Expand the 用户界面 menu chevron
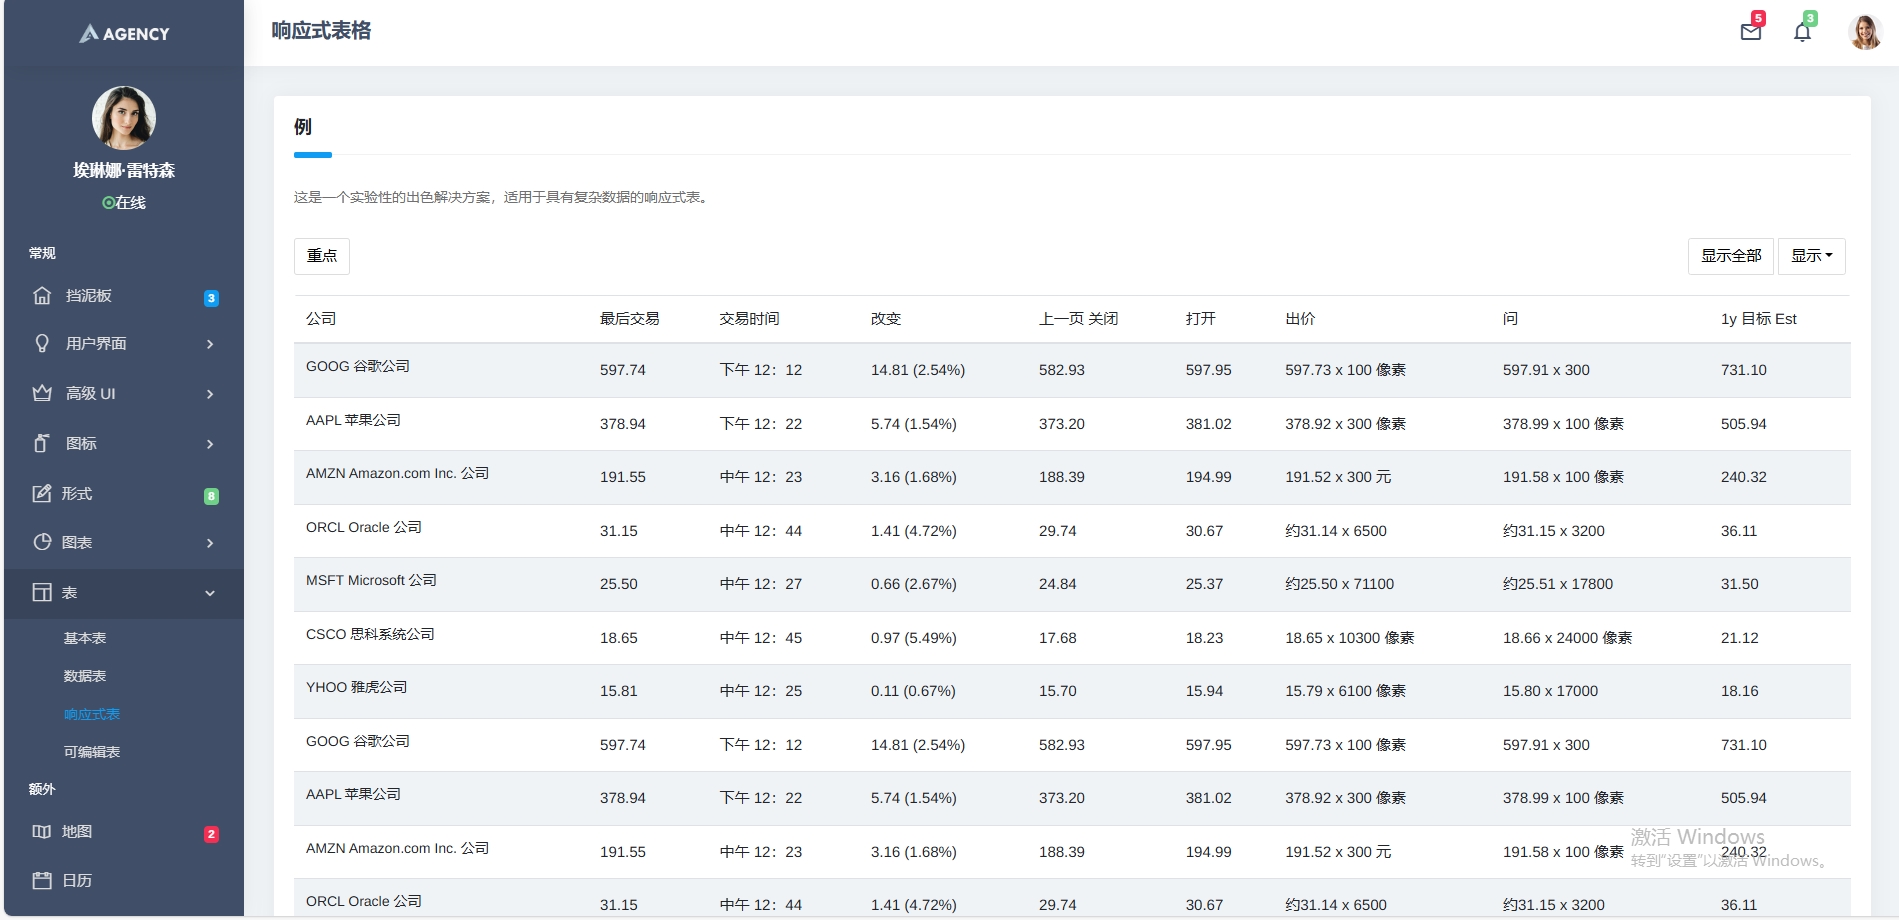The height and width of the screenshot is (920, 1899). point(210,344)
